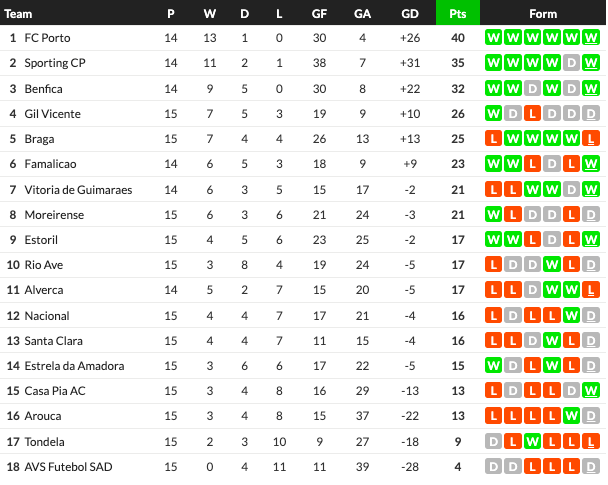Click the GA column header
The image size is (608, 485).
coord(362,13)
